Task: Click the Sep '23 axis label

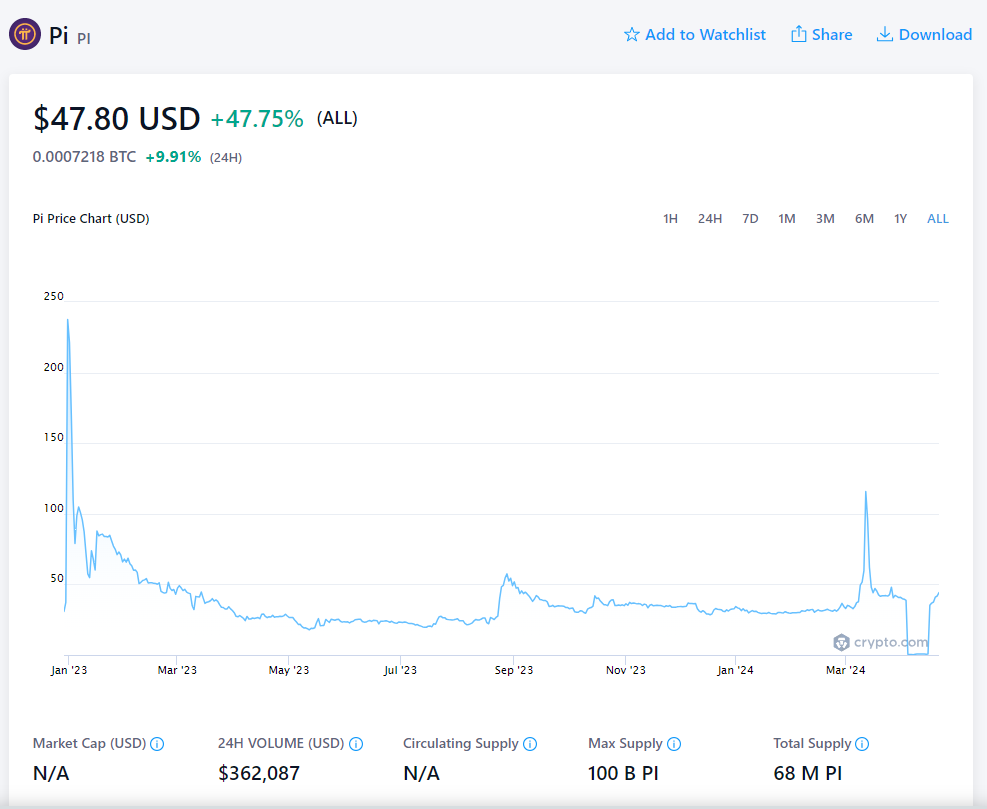Action: [x=514, y=670]
